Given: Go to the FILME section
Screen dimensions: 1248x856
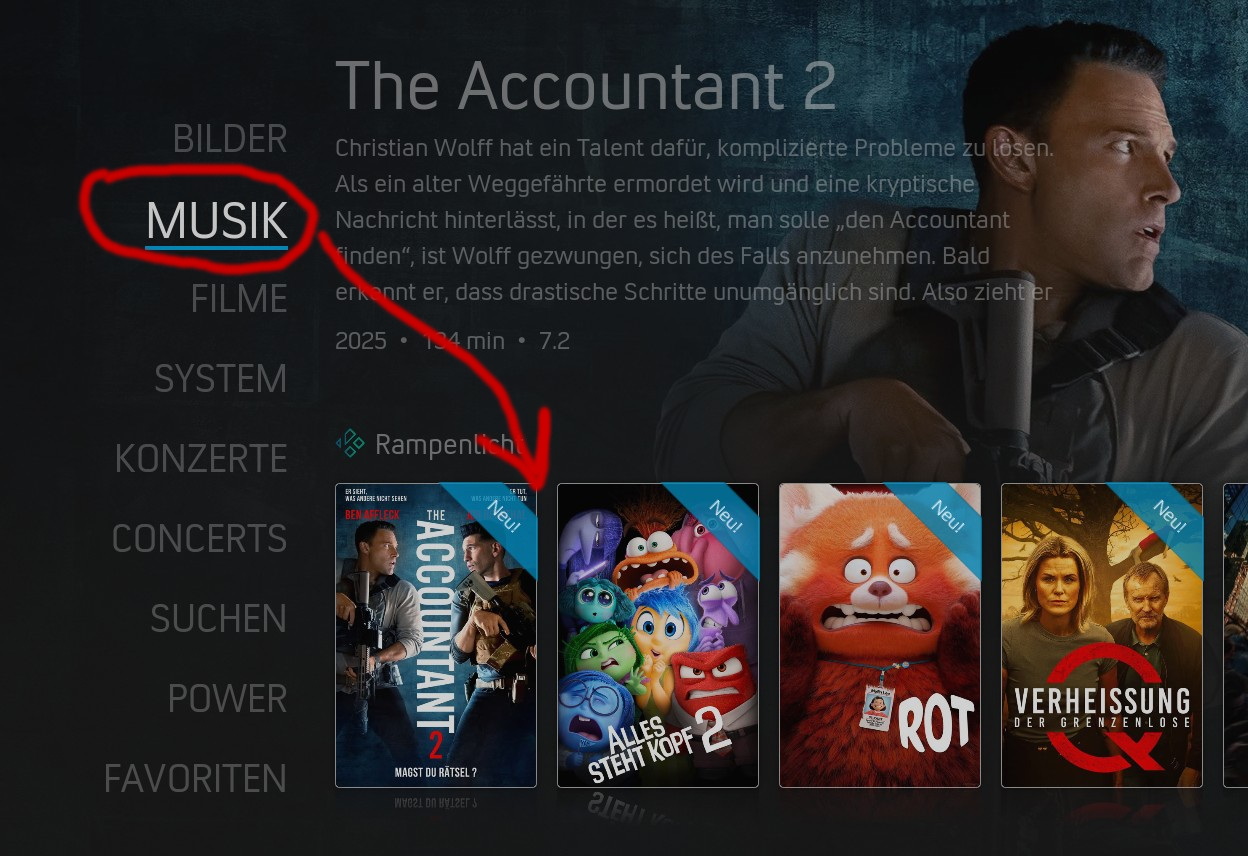Looking at the screenshot, I should point(239,299).
